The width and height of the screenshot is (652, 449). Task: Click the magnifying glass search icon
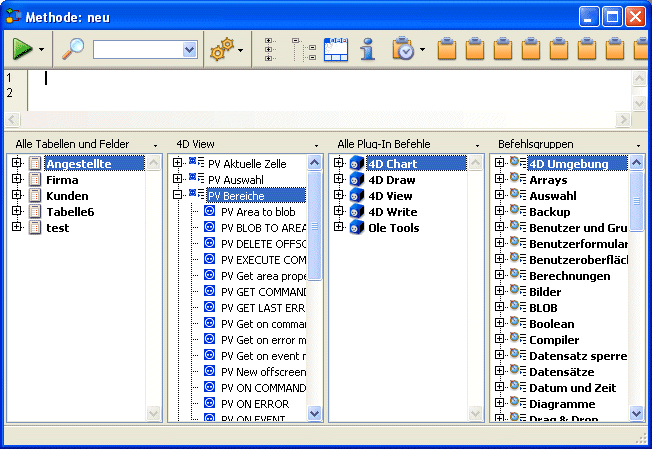pos(73,49)
